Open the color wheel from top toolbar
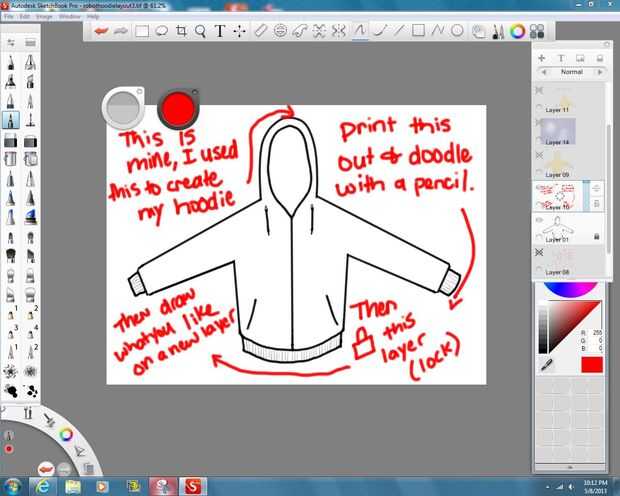The height and width of the screenshot is (496, 620). pos(517,31)
